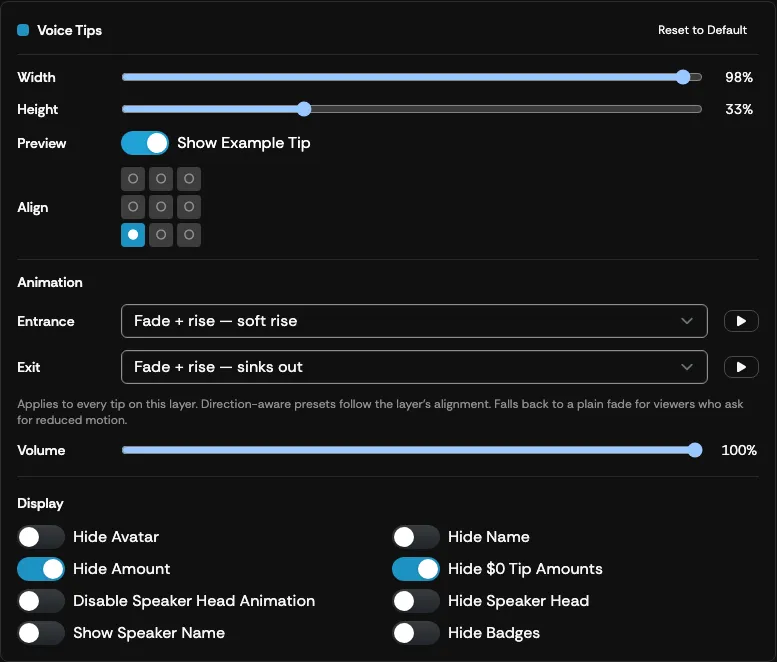Screen dimensions: 777x662
Task: Reset Voice Tips settings to default
Action: (x=702, y=30)
